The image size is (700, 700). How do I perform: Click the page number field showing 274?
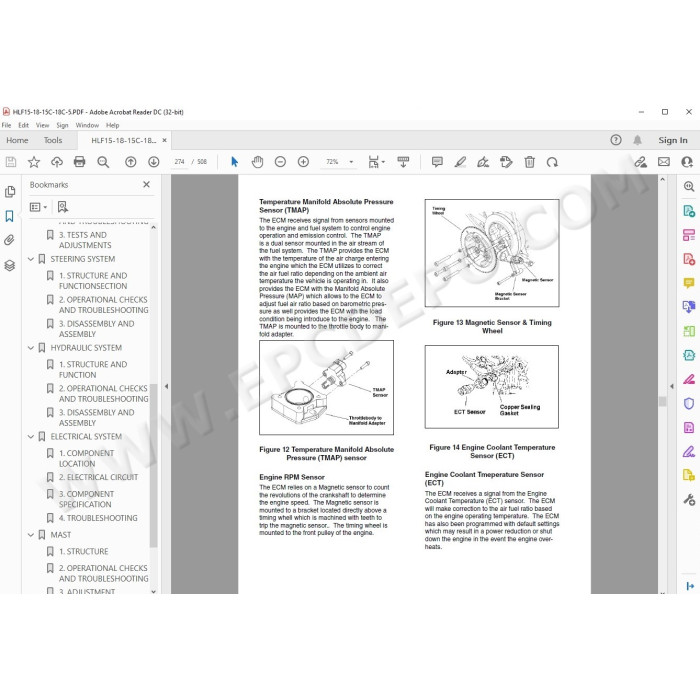(179, 162)
